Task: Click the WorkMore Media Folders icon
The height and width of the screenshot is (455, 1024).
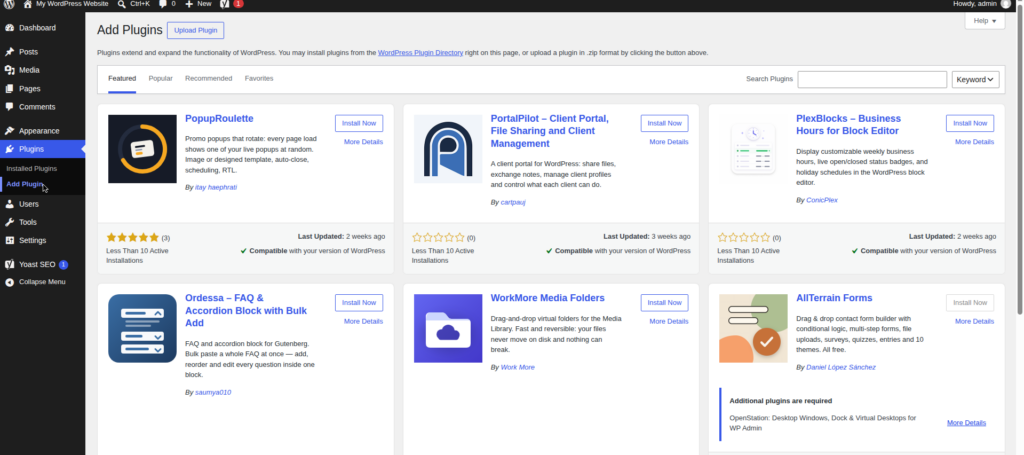Action: [448, 328]
